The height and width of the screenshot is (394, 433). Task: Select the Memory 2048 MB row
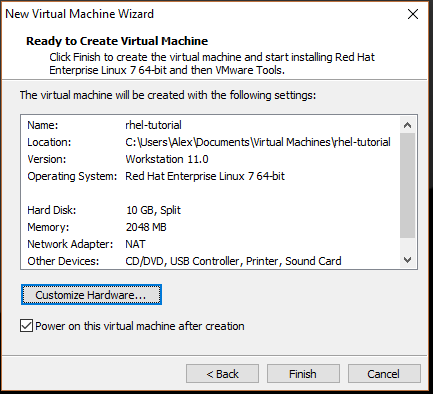210,227
